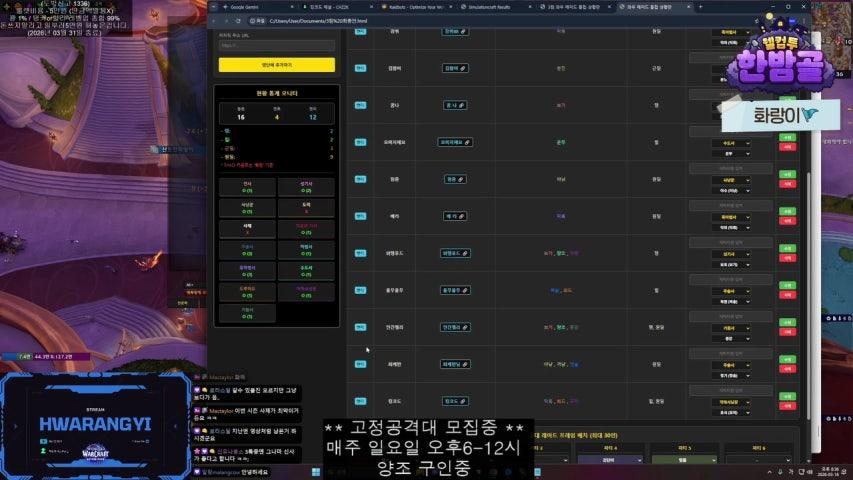
Task: Click the blue badge in the 준나 row
Action: [x=360, y=105]
